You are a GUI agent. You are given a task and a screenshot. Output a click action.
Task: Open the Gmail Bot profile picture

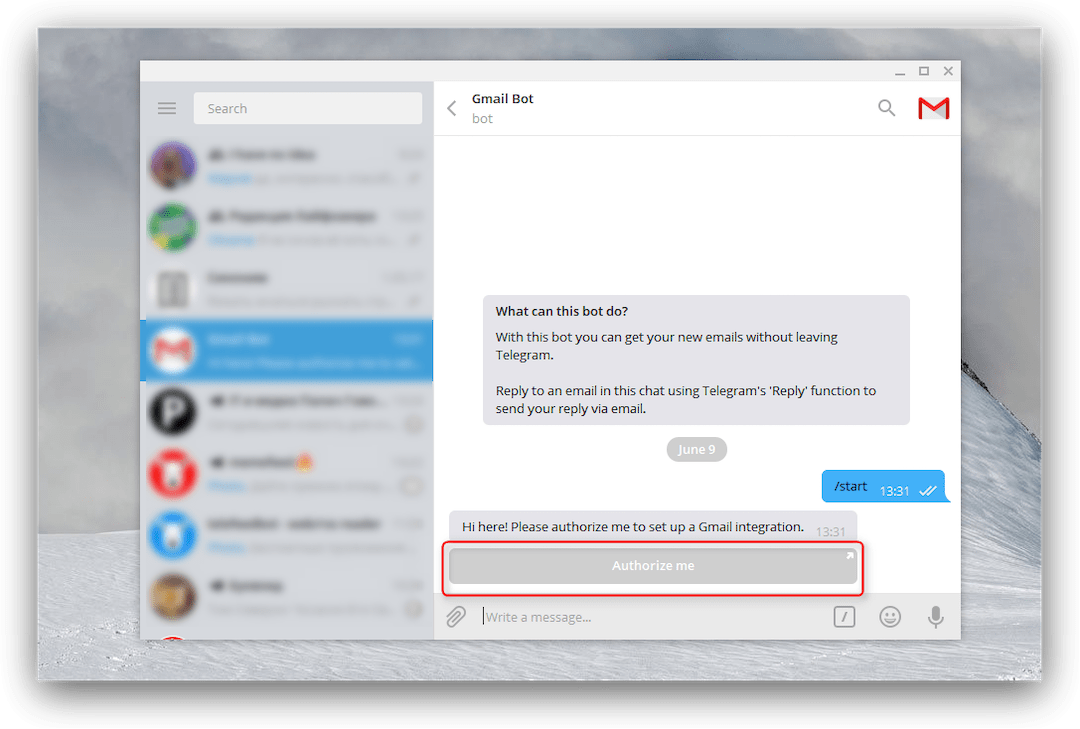(x=933, y=108)
